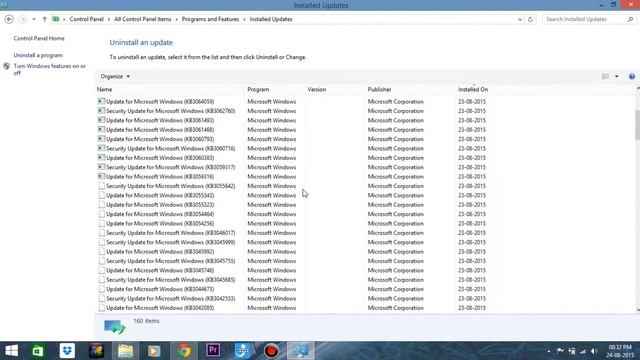640x360 pixels.
Task: Select Control Panel in the breadcrumb
Action: pos(87,19)
